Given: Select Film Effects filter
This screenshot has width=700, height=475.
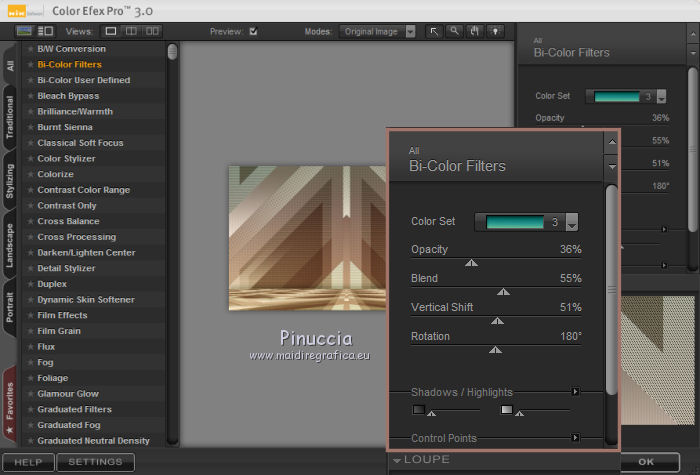Looking at the screenshot, I should (62, 315).
